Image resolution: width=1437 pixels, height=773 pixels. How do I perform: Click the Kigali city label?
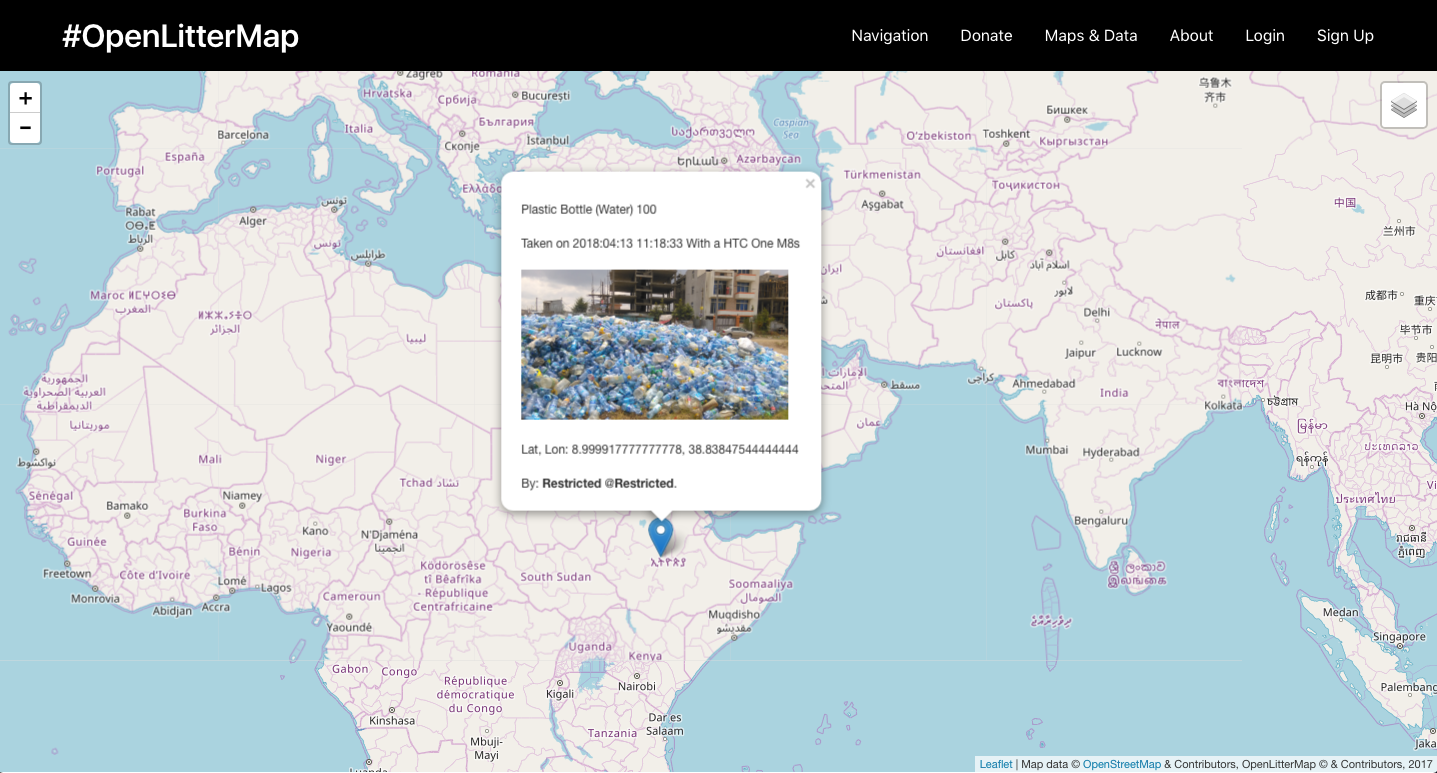point(560,694)
